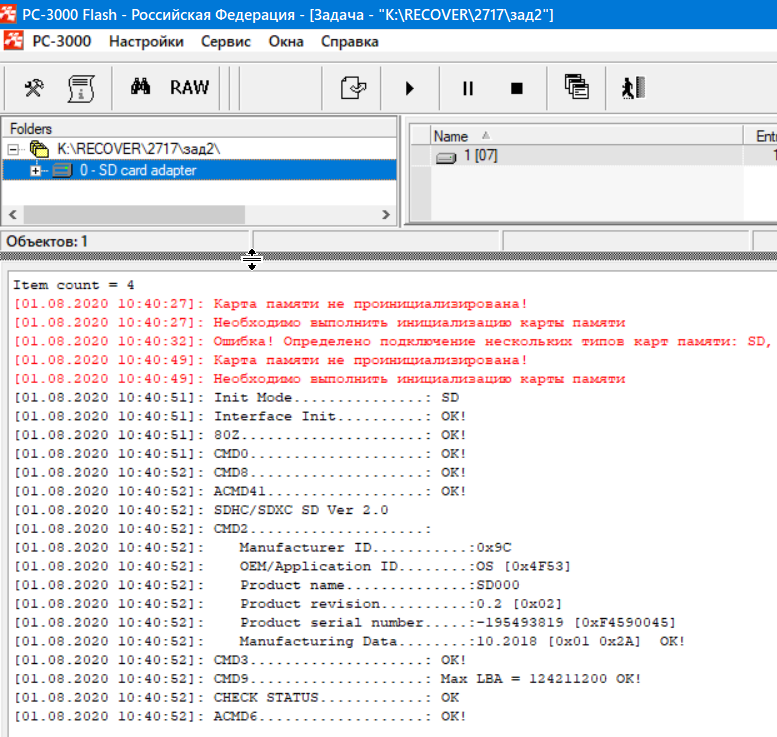The image size is (777, 737).
Task: Click the Product revision 0.2 log line
Action: click(287, 604)
